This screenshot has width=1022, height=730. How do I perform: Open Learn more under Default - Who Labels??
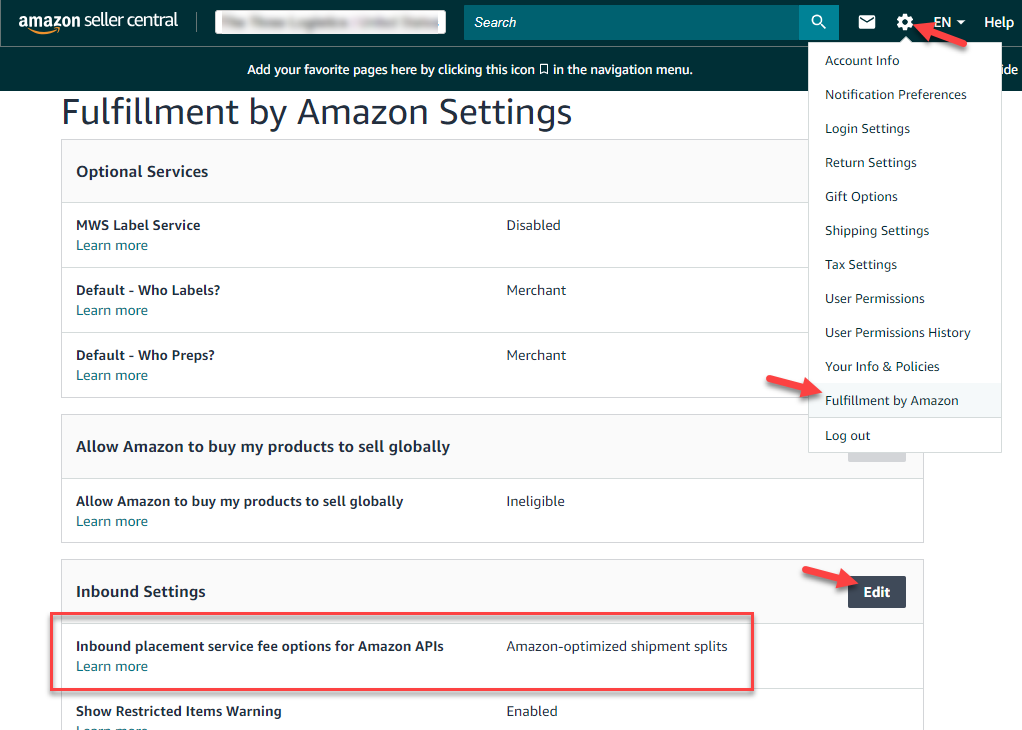tap(112, 310)
